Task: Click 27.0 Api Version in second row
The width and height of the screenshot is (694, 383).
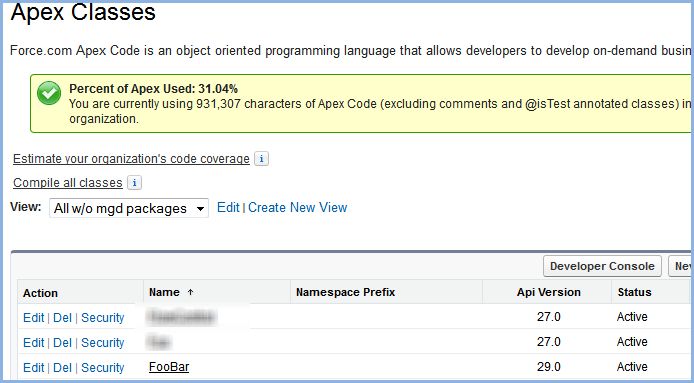Action: (548, 342)
